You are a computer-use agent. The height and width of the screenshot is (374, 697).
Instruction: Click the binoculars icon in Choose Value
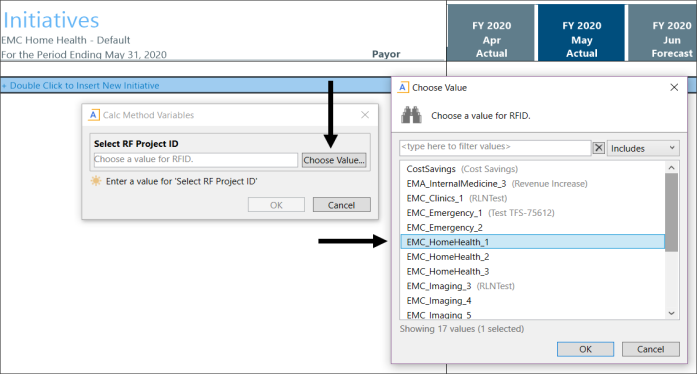point(411,115)
